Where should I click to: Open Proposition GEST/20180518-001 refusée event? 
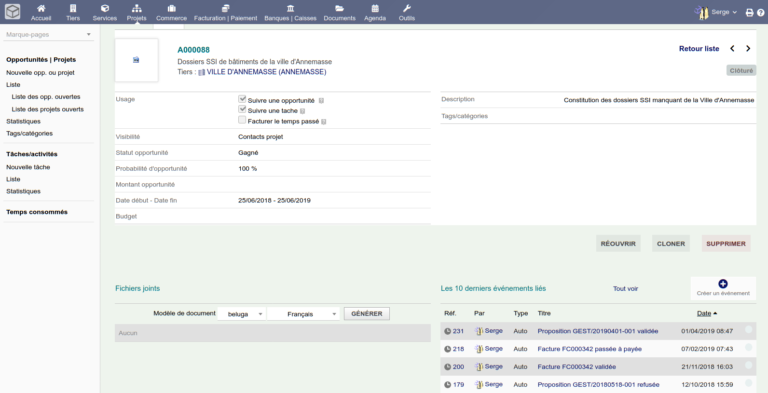tap(599, 385)
